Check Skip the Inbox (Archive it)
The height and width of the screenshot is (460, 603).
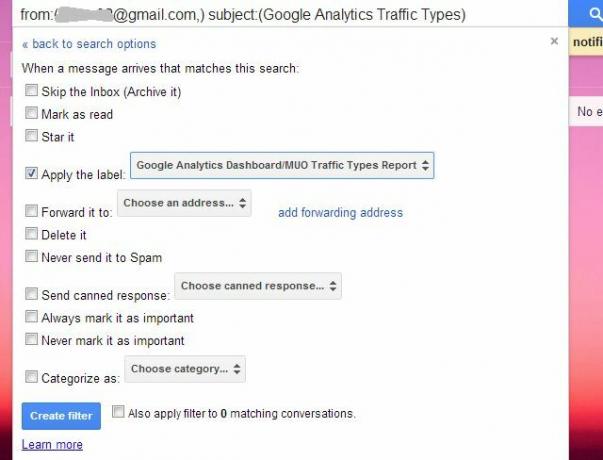[32, 90]
